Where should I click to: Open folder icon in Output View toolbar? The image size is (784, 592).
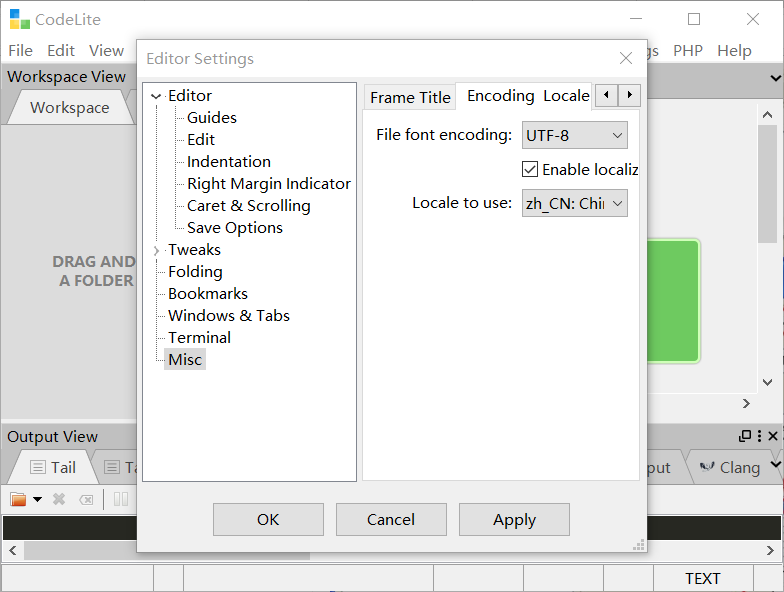pyautogui.click(x=18, y=499)
